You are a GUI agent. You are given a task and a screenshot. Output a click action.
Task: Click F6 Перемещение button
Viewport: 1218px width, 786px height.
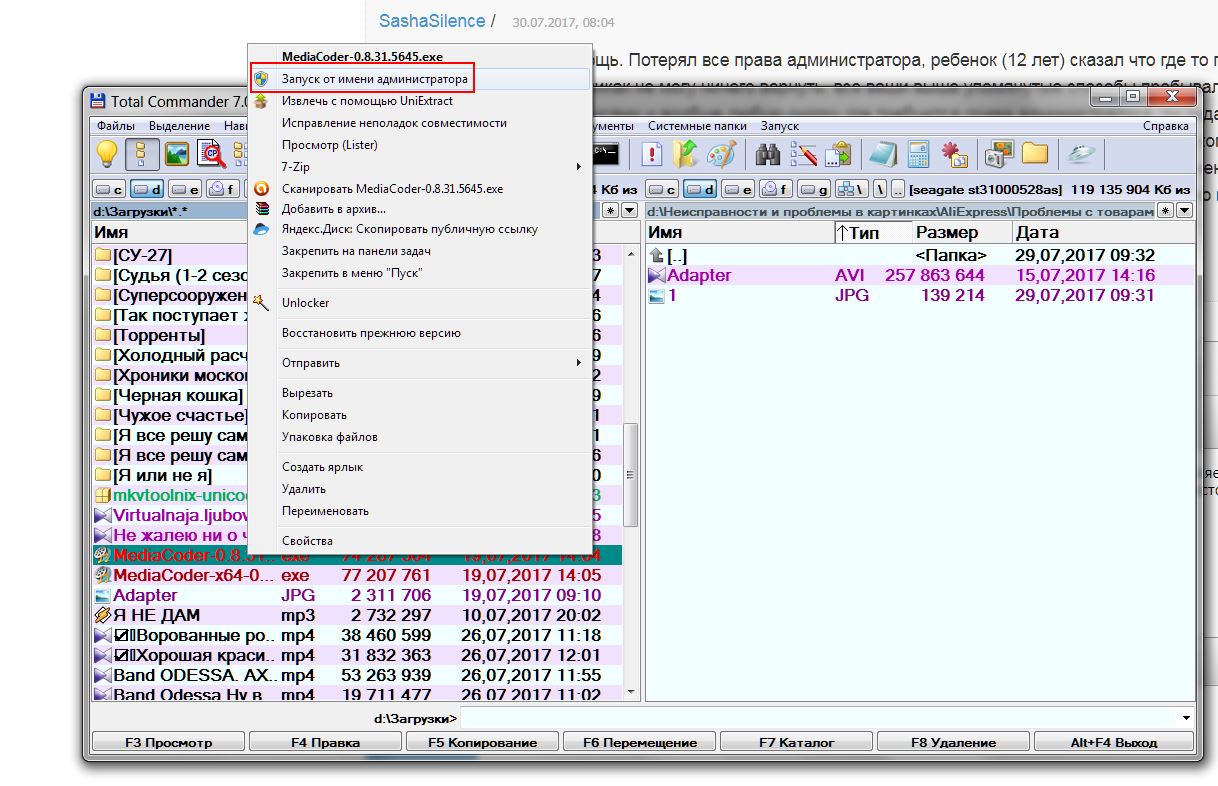click(639, 742)
